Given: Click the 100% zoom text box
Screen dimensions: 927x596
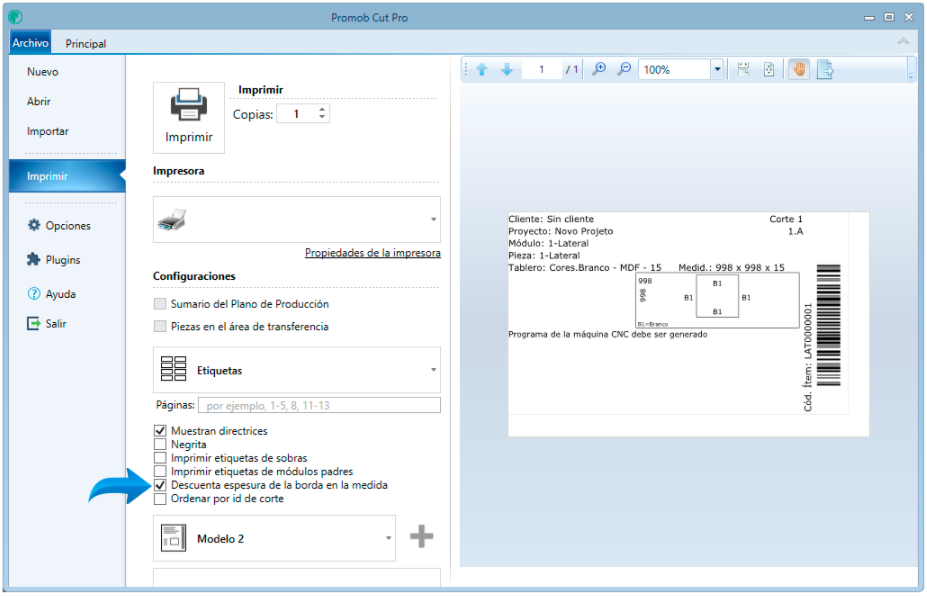Looking at the screenshot, I should click(674, 69).
